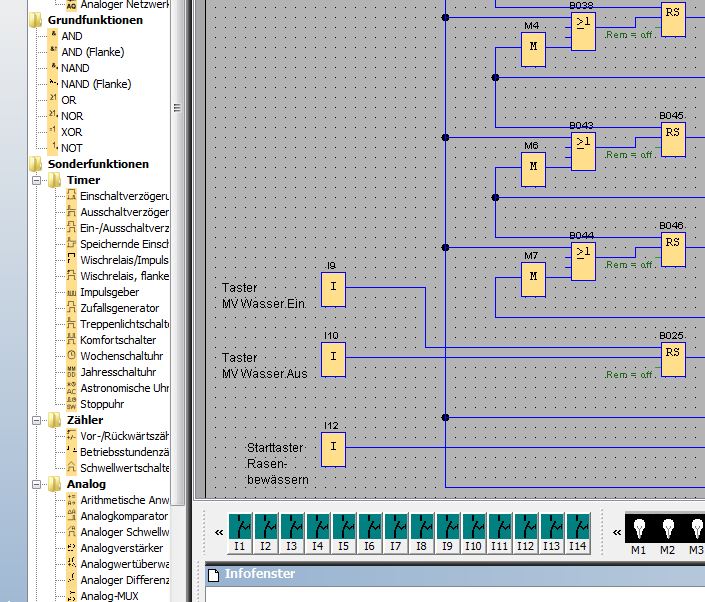
Task: Select the B025 RS latch block
Action: click(x=672, y=358)
